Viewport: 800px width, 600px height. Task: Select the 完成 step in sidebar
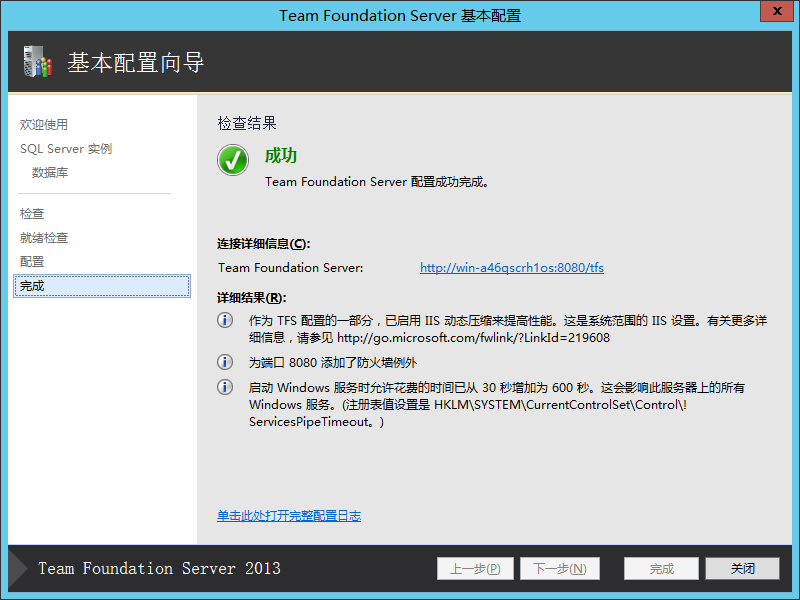[x=102, y=286]
